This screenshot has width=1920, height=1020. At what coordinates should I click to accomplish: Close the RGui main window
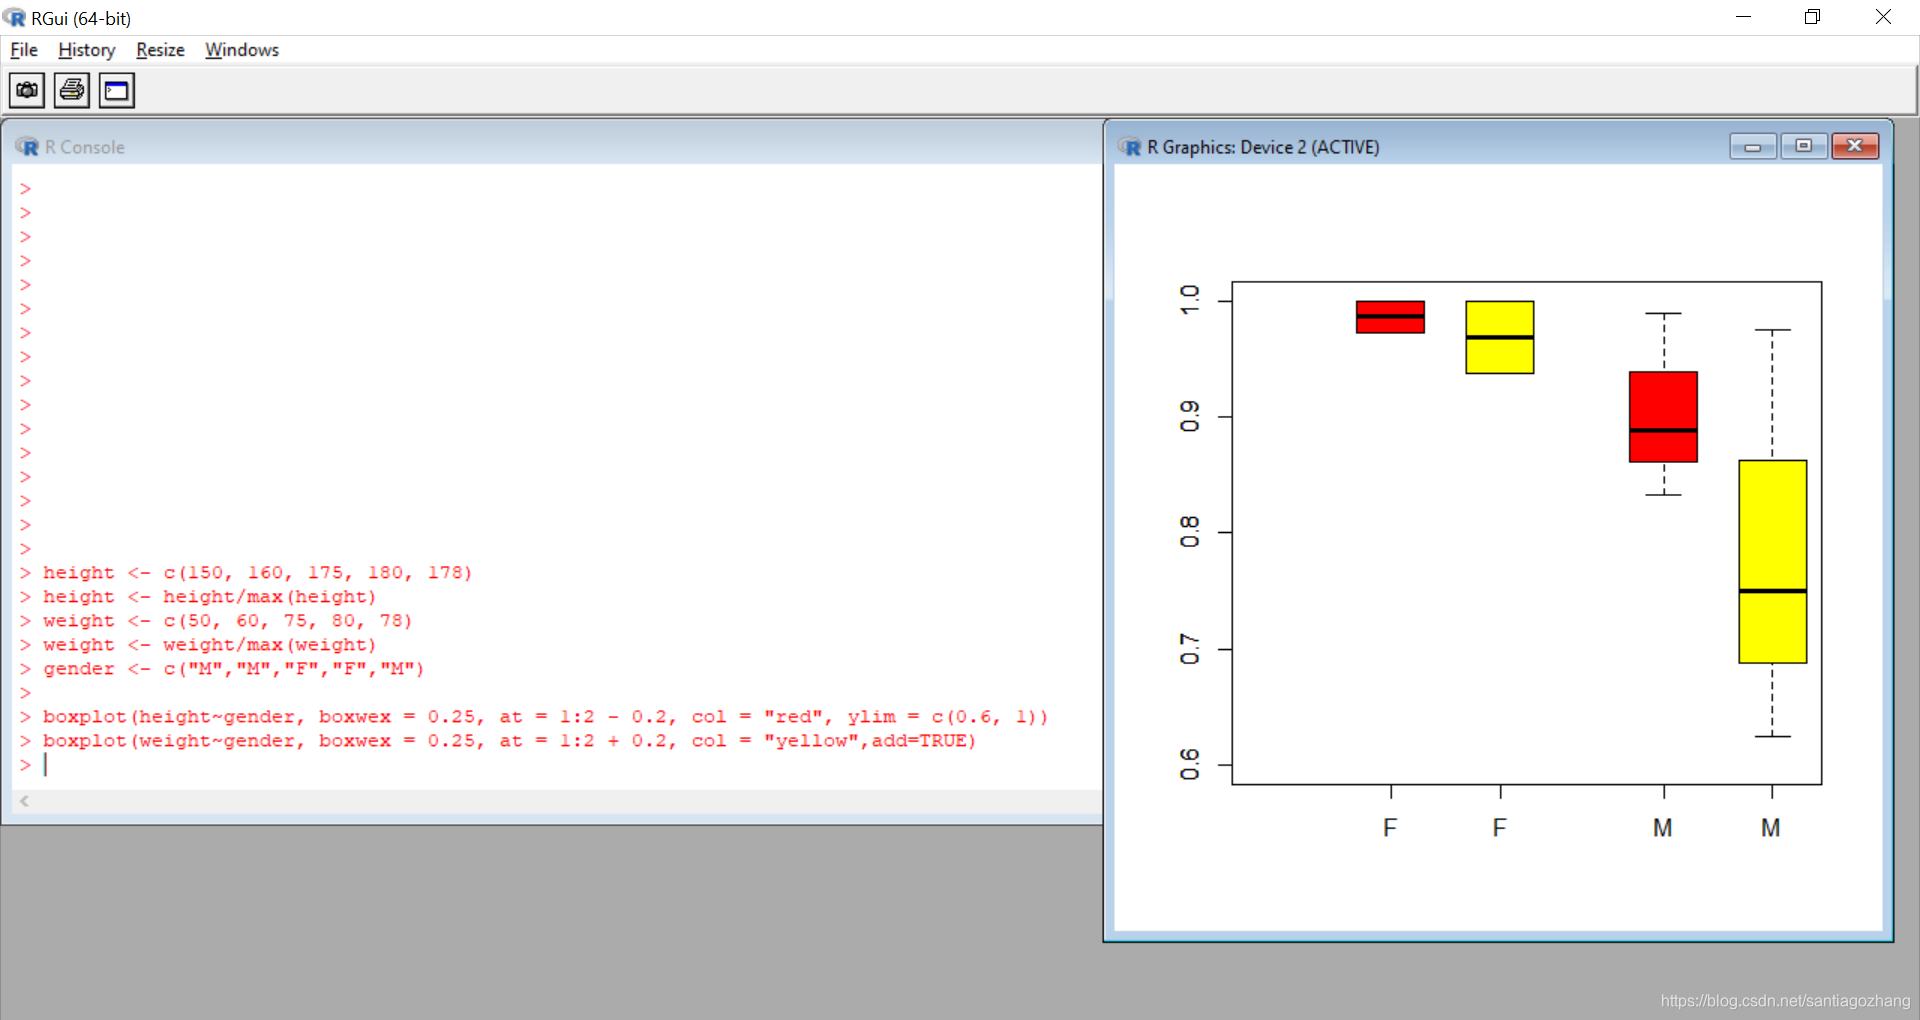pos(1883,17)
